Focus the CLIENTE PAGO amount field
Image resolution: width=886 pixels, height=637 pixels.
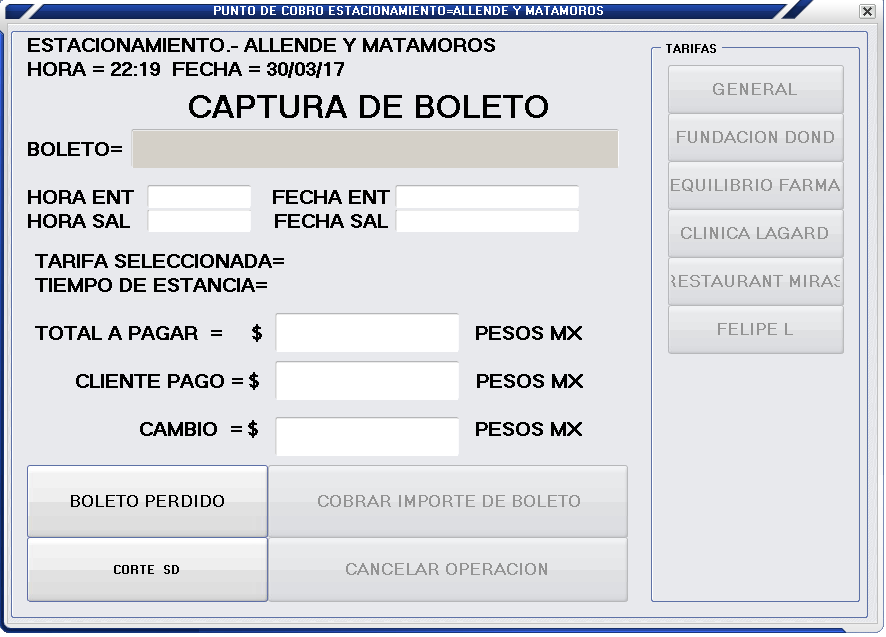[367, 381]
